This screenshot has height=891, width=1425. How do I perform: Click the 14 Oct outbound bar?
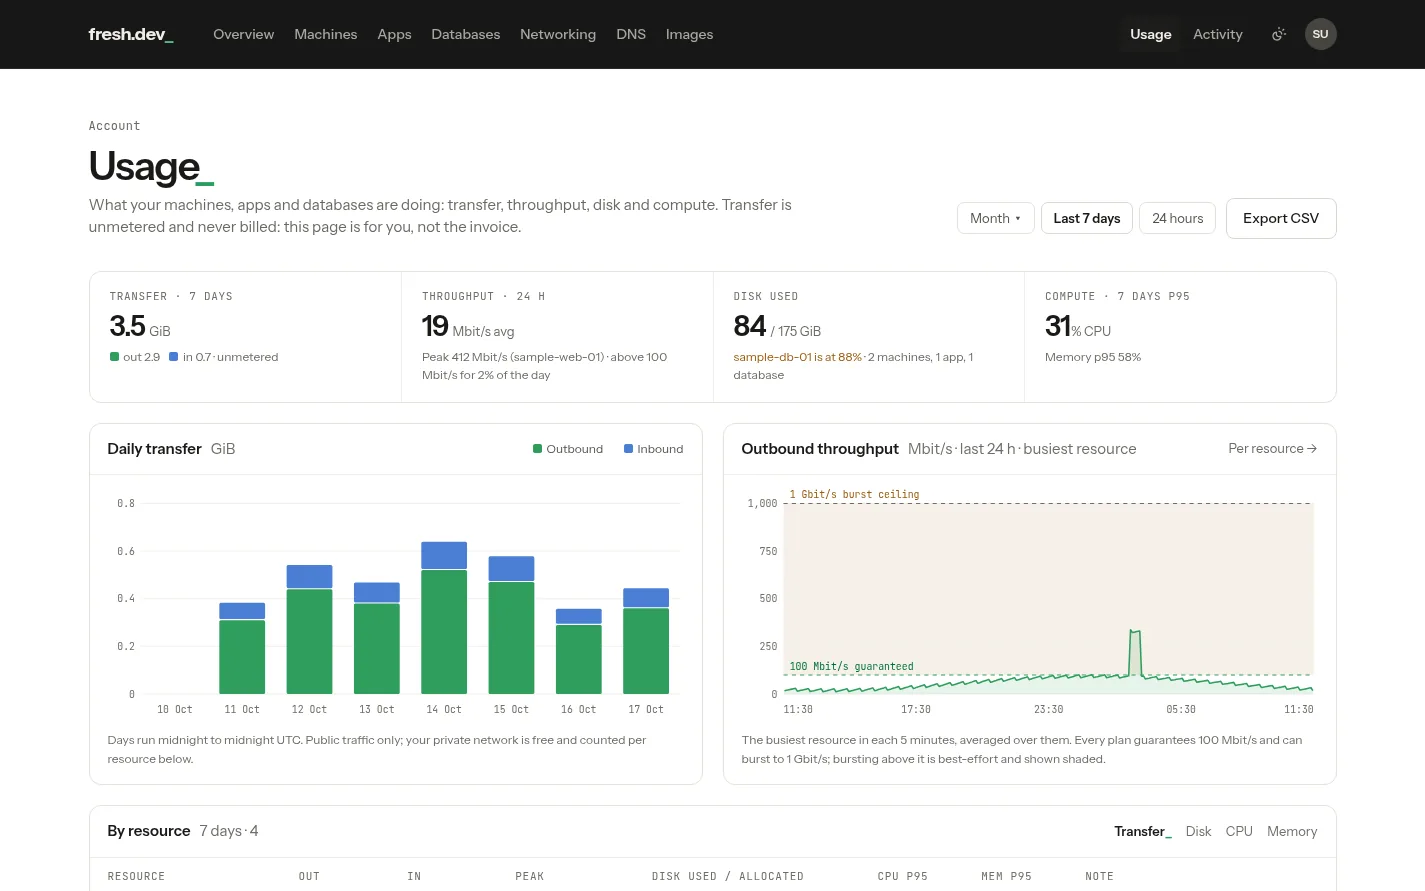[444, 631]
